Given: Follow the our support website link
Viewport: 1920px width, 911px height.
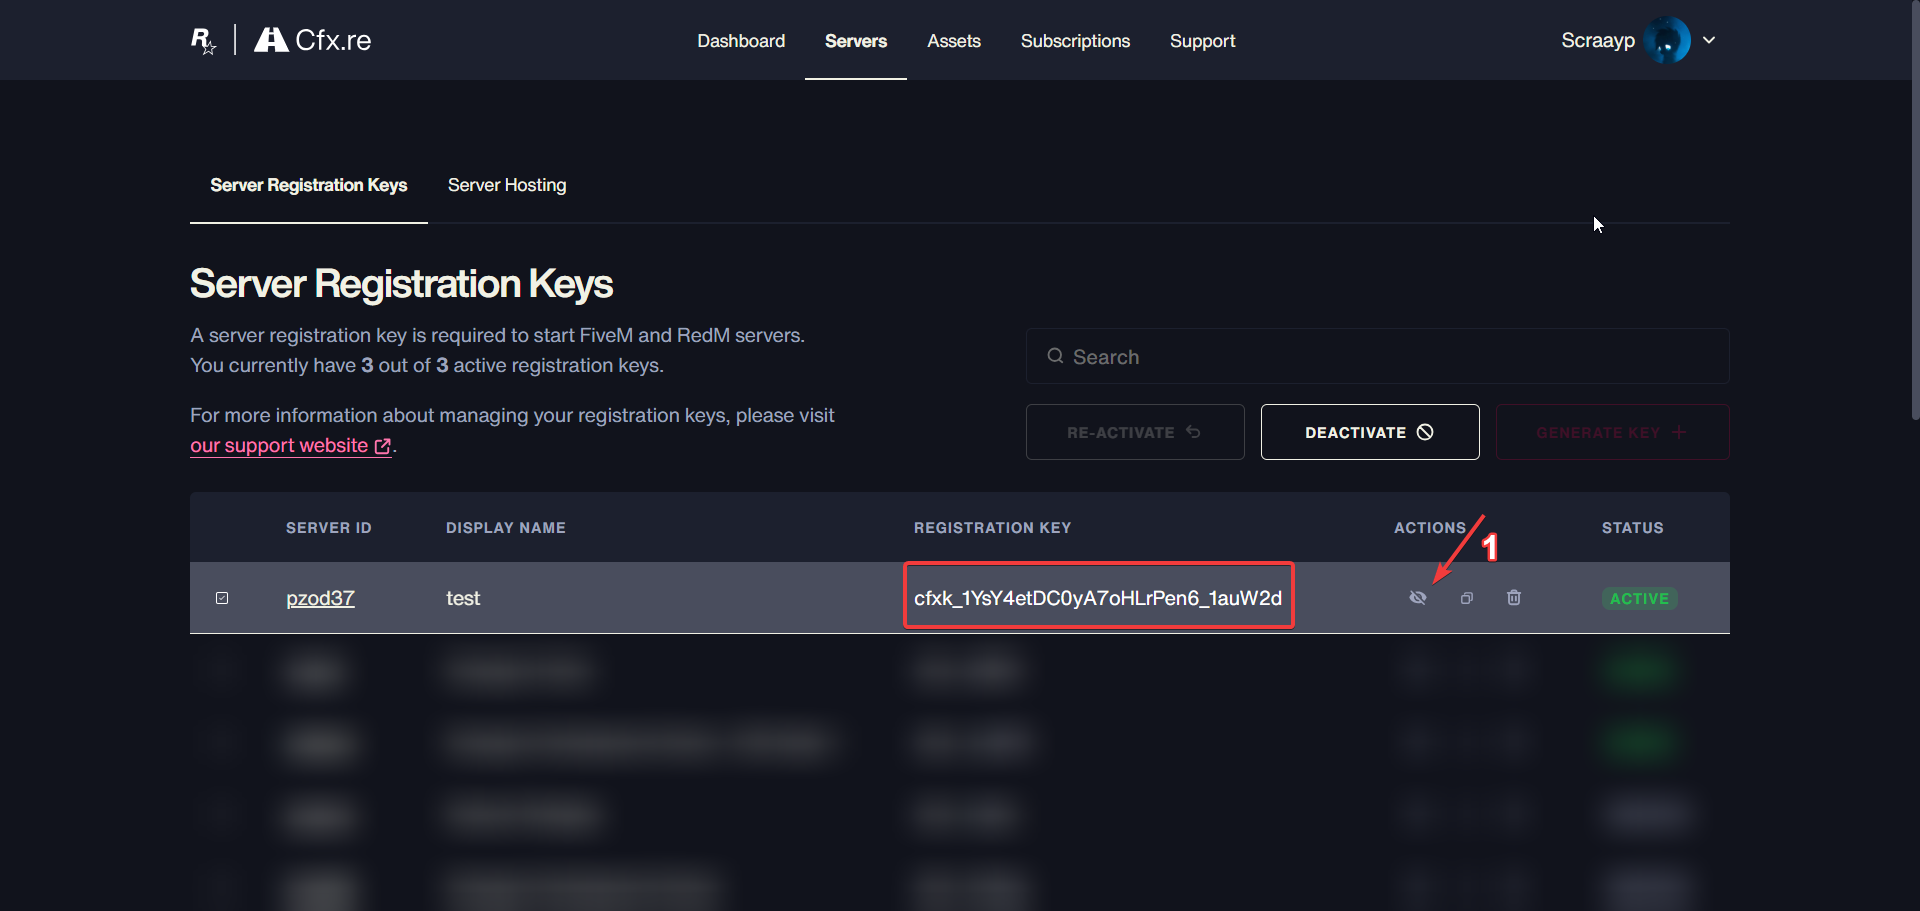Looking at the screenshot, I should 291,446.
